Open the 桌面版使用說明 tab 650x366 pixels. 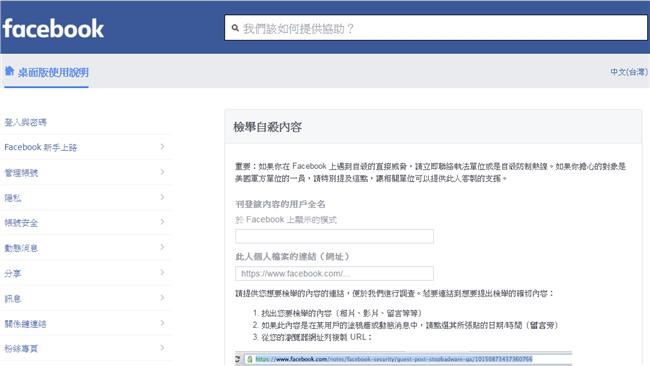click(x=46, y=73)
